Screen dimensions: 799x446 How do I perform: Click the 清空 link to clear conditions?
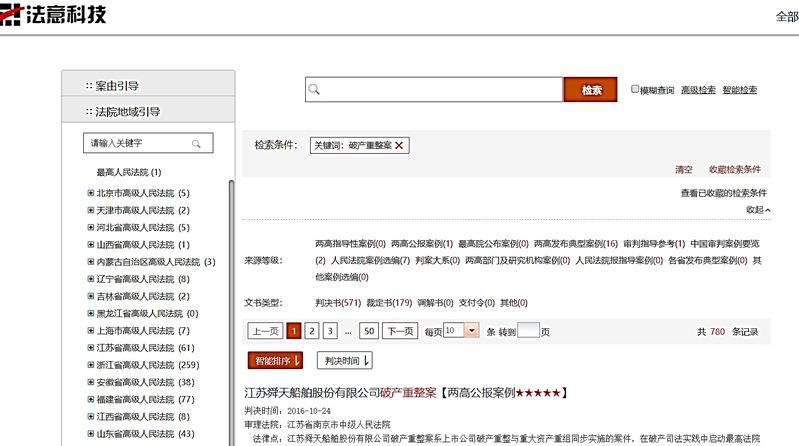684,170
